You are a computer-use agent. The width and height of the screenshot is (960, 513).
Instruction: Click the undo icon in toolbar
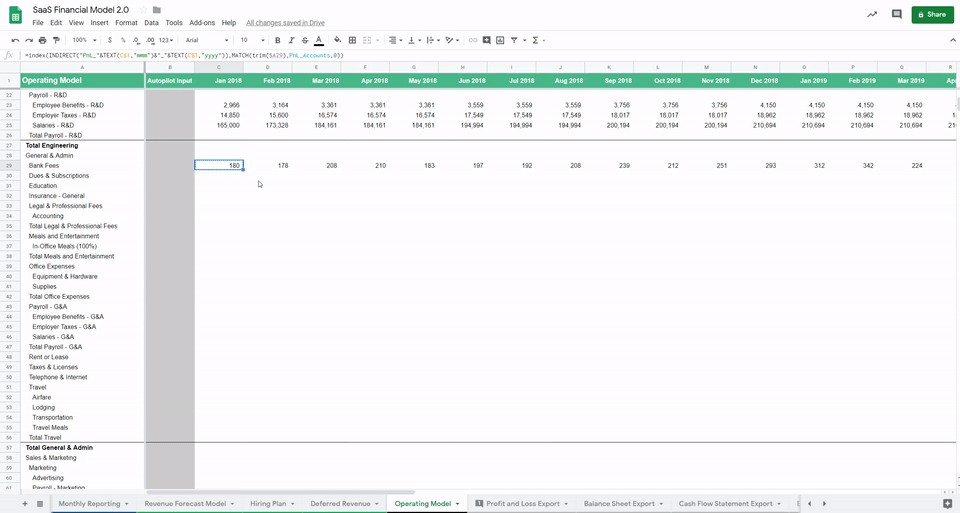click(x=15, y=40)
